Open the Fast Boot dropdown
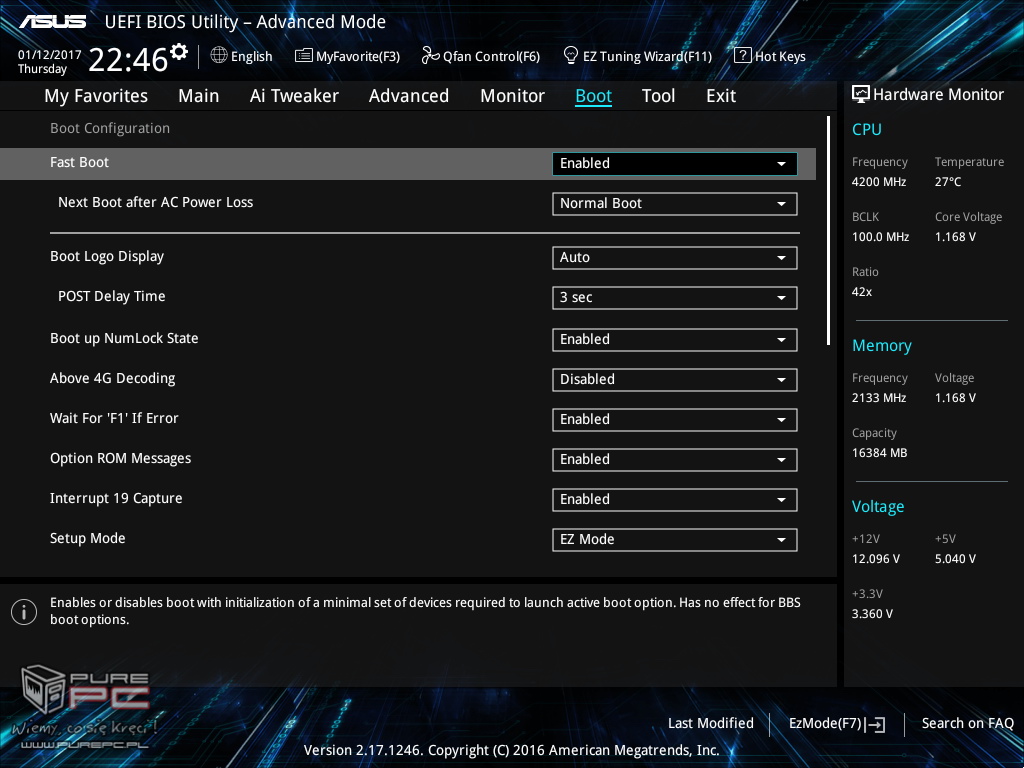 coord(674,164)
